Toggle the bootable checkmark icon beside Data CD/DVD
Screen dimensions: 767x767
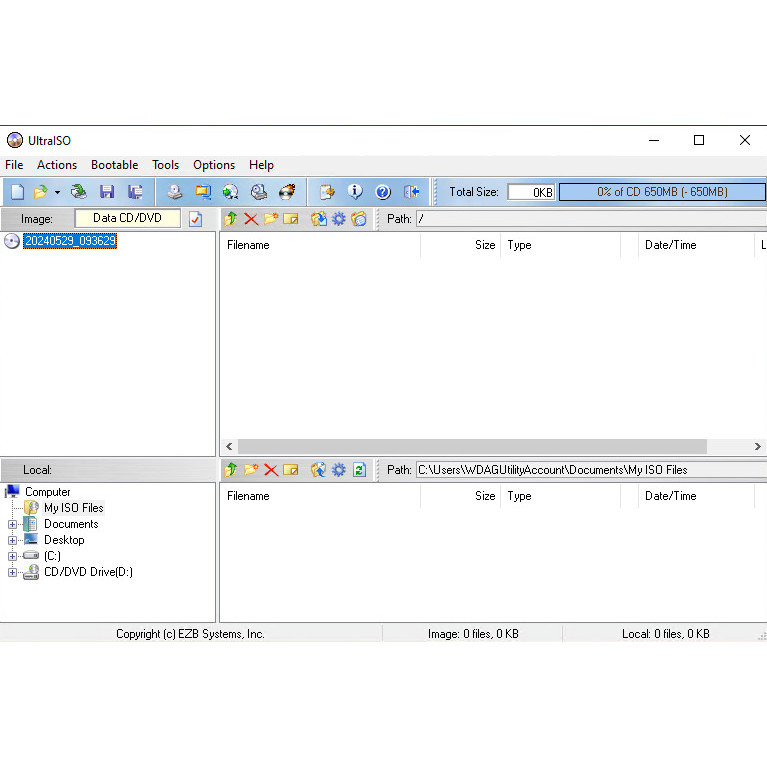pyautogui.click(x=196, y=219)
